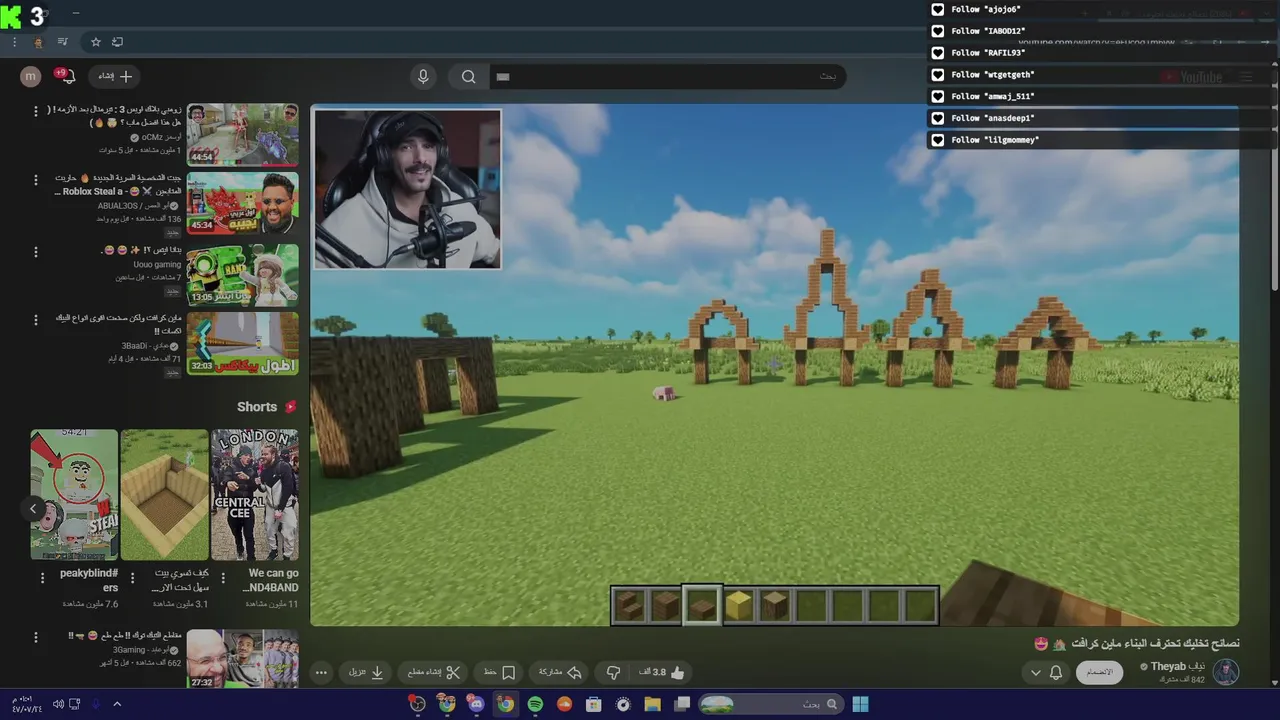Click the round clock-like app icon in the taskbar
This screenshot has height=720, width=1280.
pyautogui.click(x=623, y=704)
